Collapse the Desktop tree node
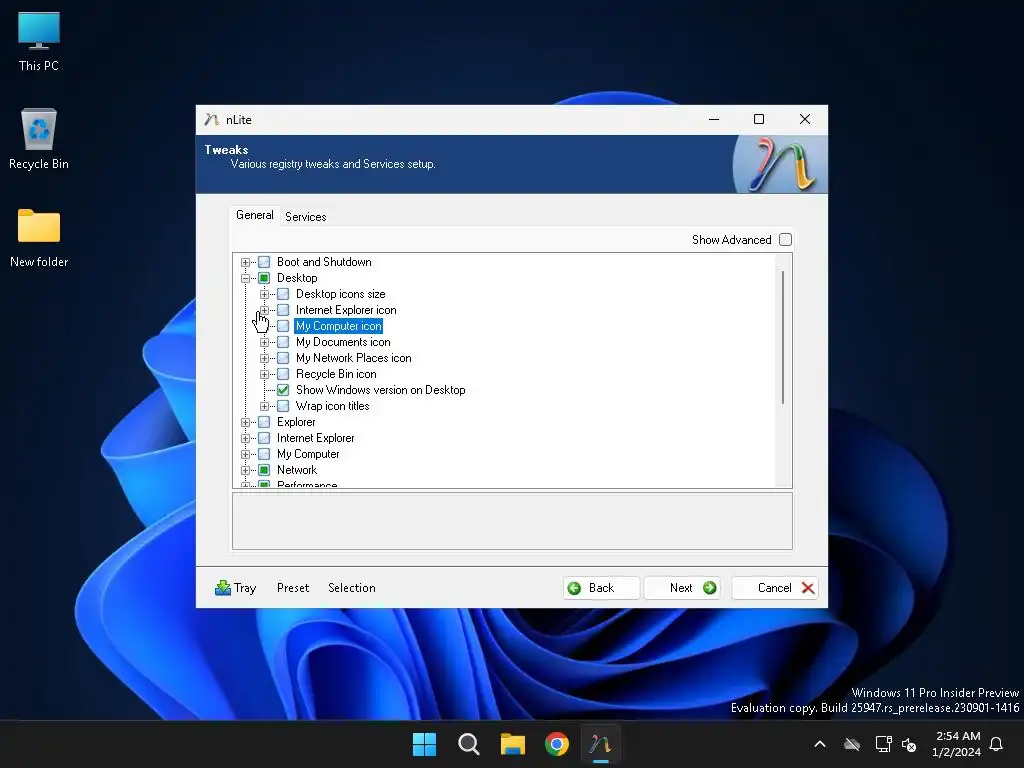1024x768 pixels. tap(246, 278)
